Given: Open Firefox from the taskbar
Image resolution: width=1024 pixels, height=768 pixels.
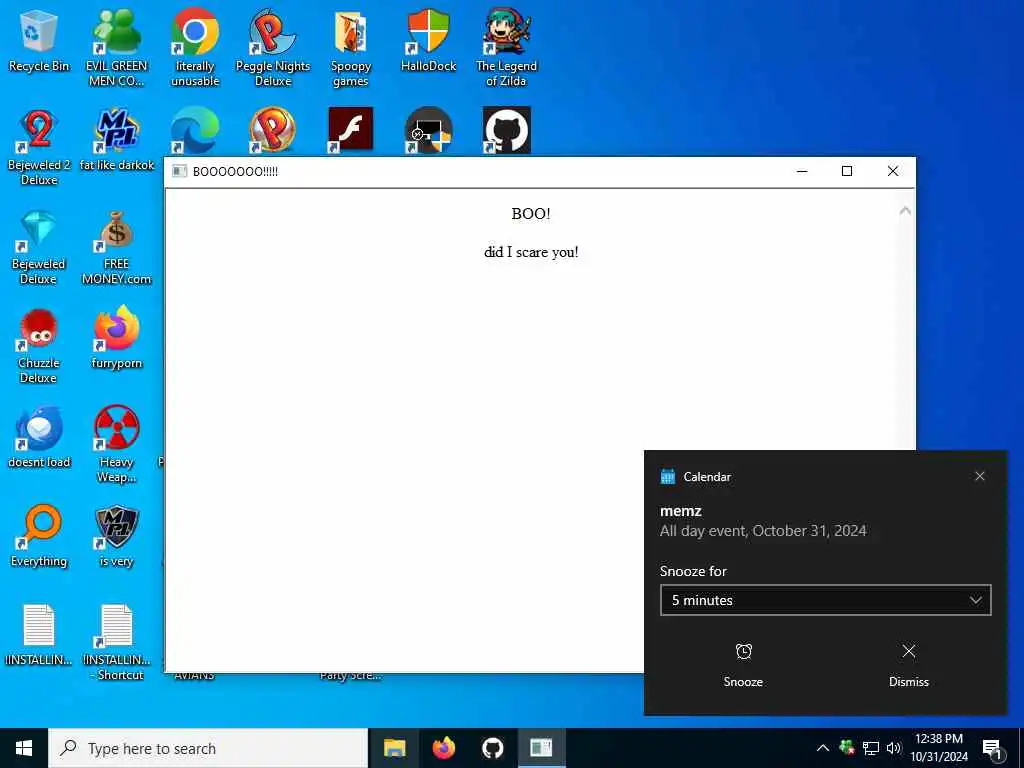Looking at the screenshot, I should click(443, 748).
